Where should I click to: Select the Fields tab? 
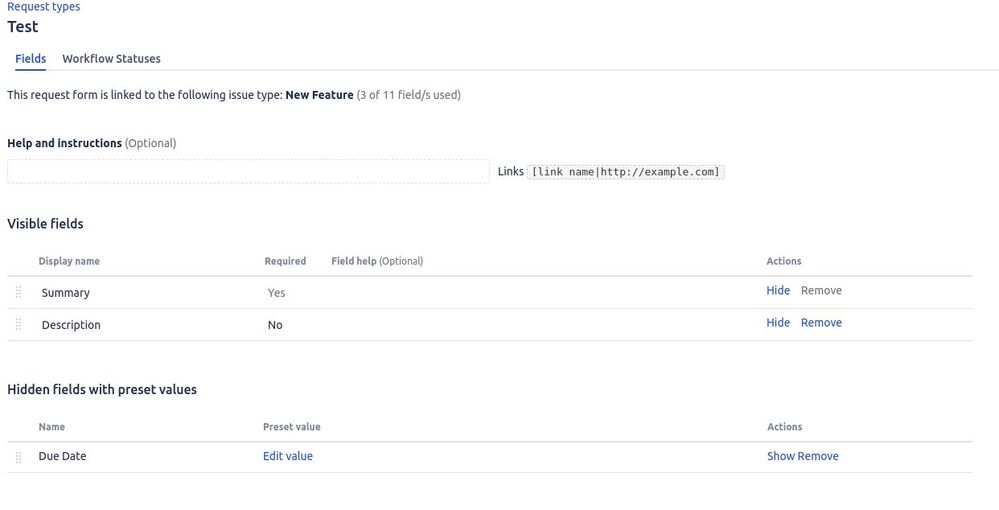click(31, 59)
